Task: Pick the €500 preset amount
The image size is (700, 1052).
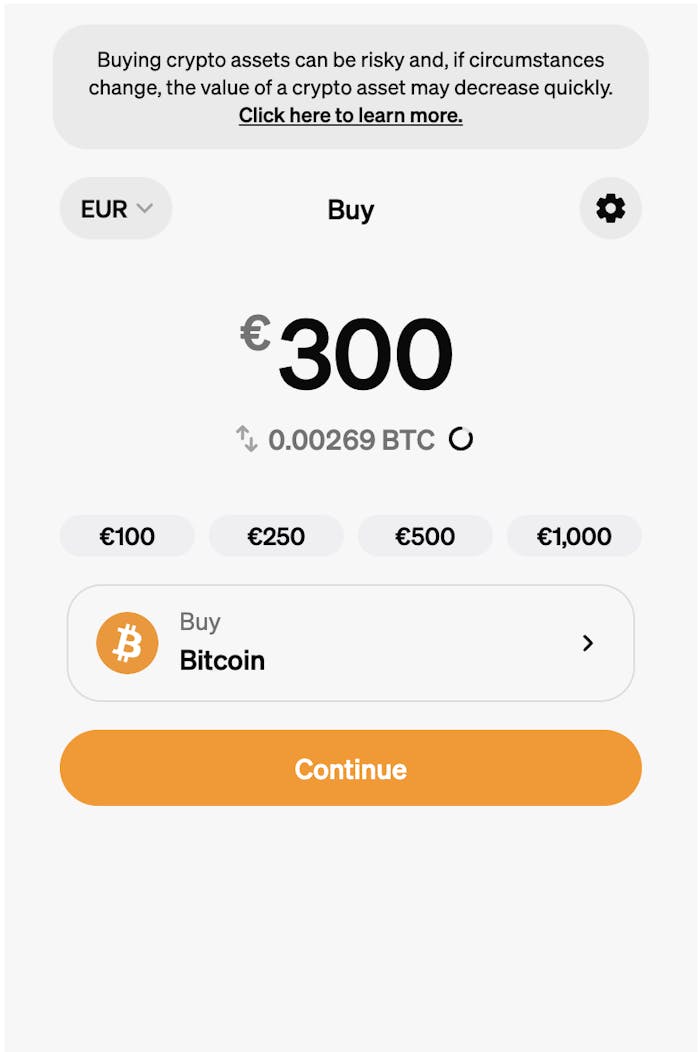Action: click(425, 536)
